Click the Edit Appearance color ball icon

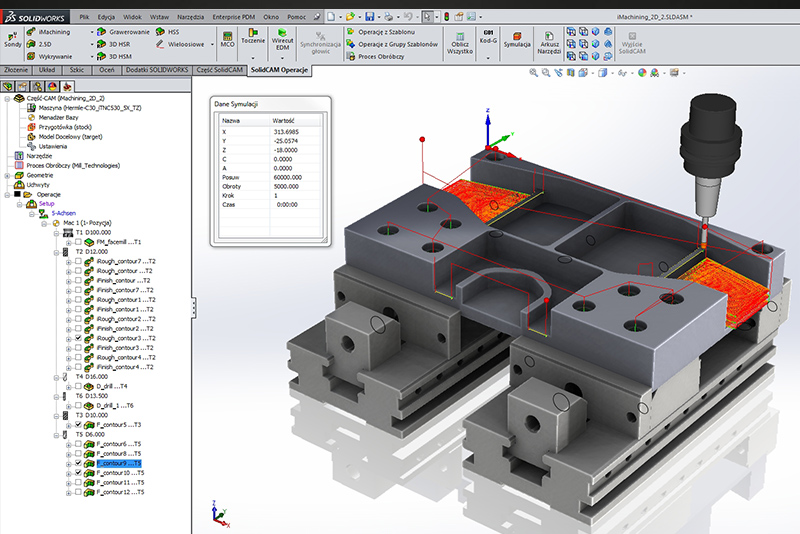coord(642,73)
